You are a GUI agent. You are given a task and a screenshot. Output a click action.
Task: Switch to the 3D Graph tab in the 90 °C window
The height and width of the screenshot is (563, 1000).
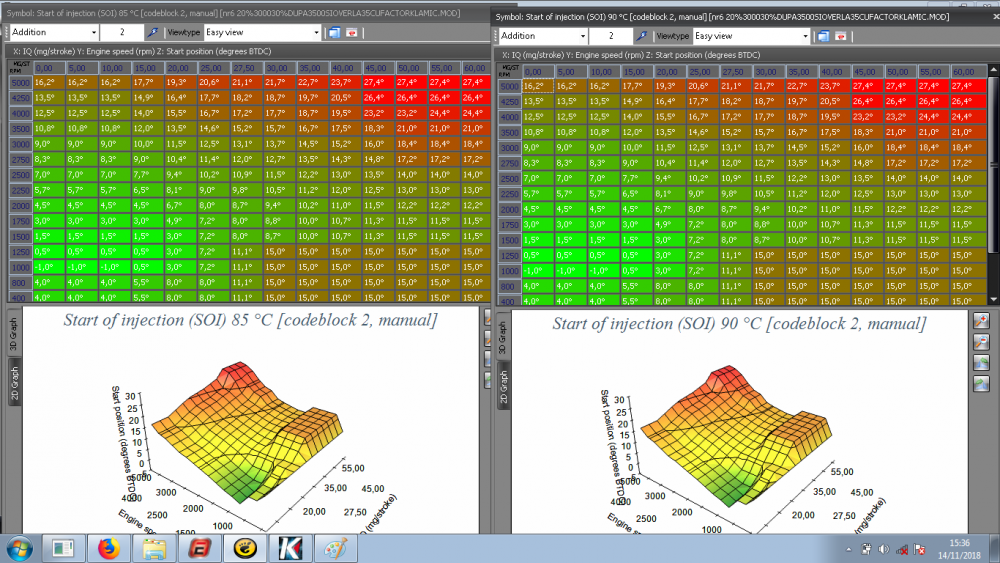tap(503, 337)
